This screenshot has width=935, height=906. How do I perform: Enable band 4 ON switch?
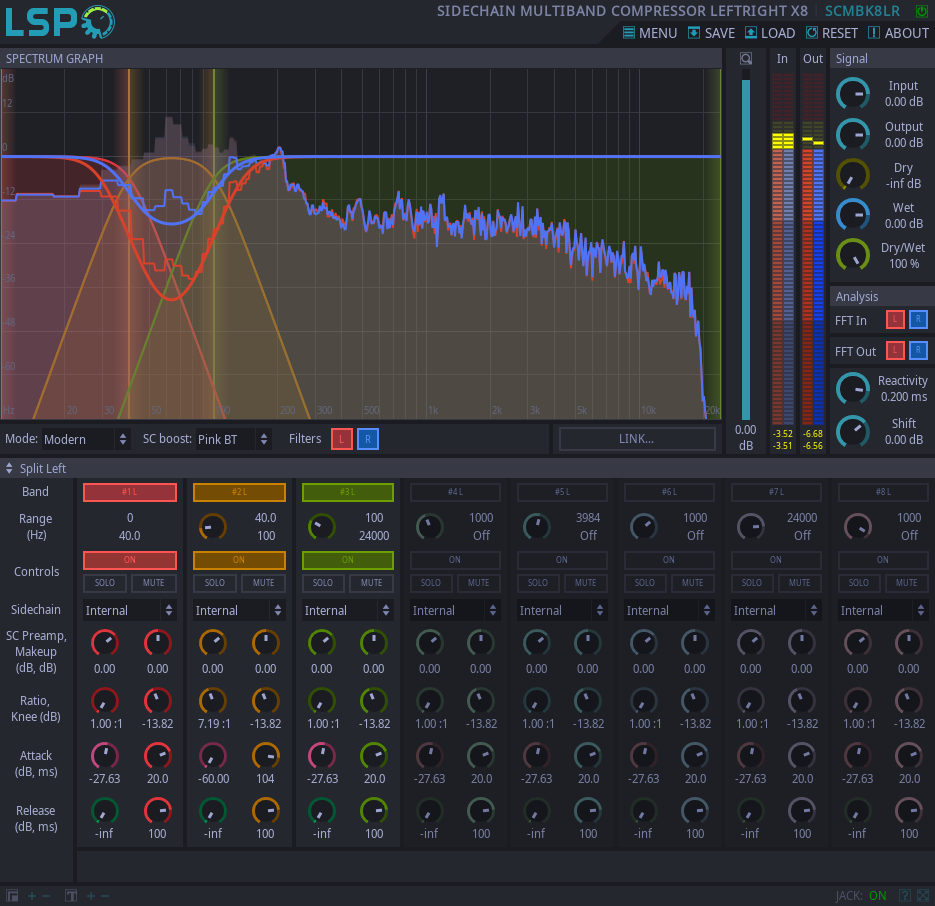[x=455, y=560]
